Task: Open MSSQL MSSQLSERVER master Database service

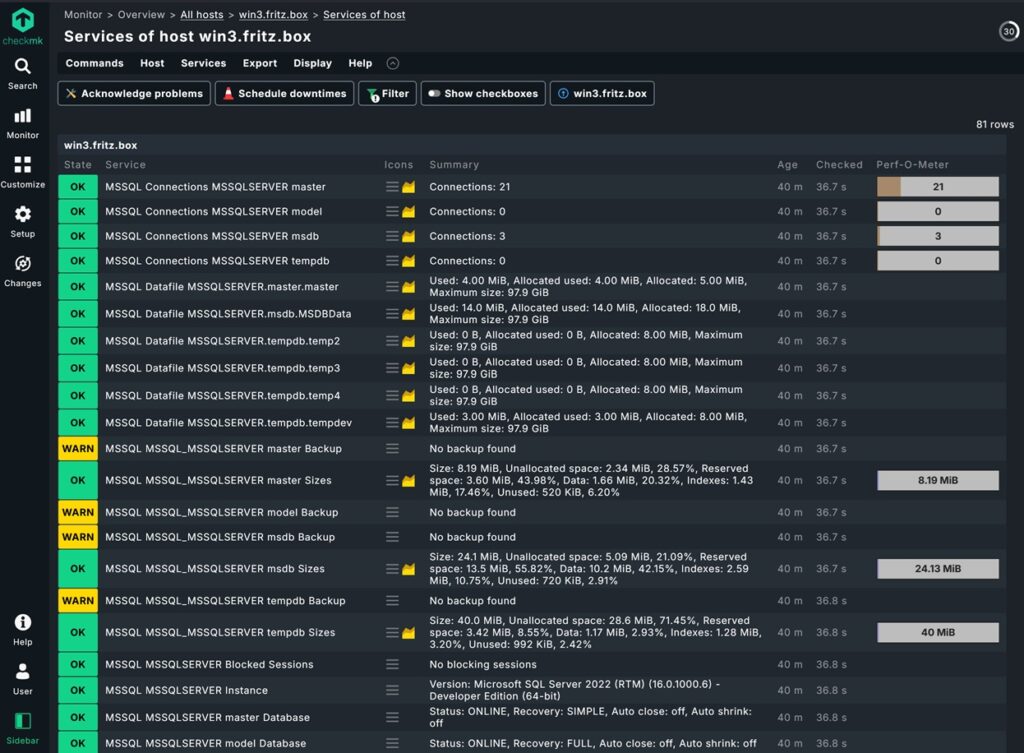Action: tap(208, 717)
